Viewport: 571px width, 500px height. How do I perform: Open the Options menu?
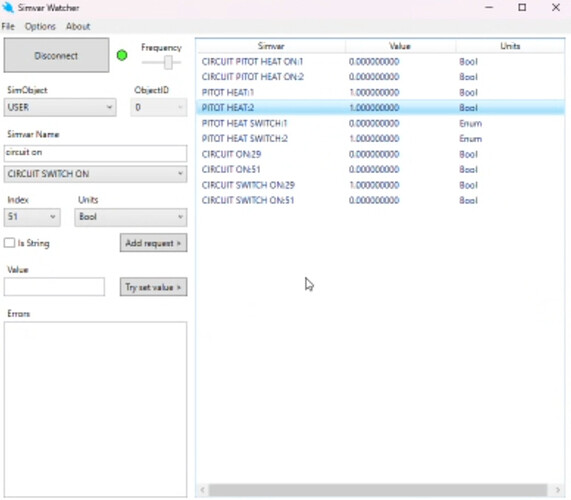click(x=40, y=26)
